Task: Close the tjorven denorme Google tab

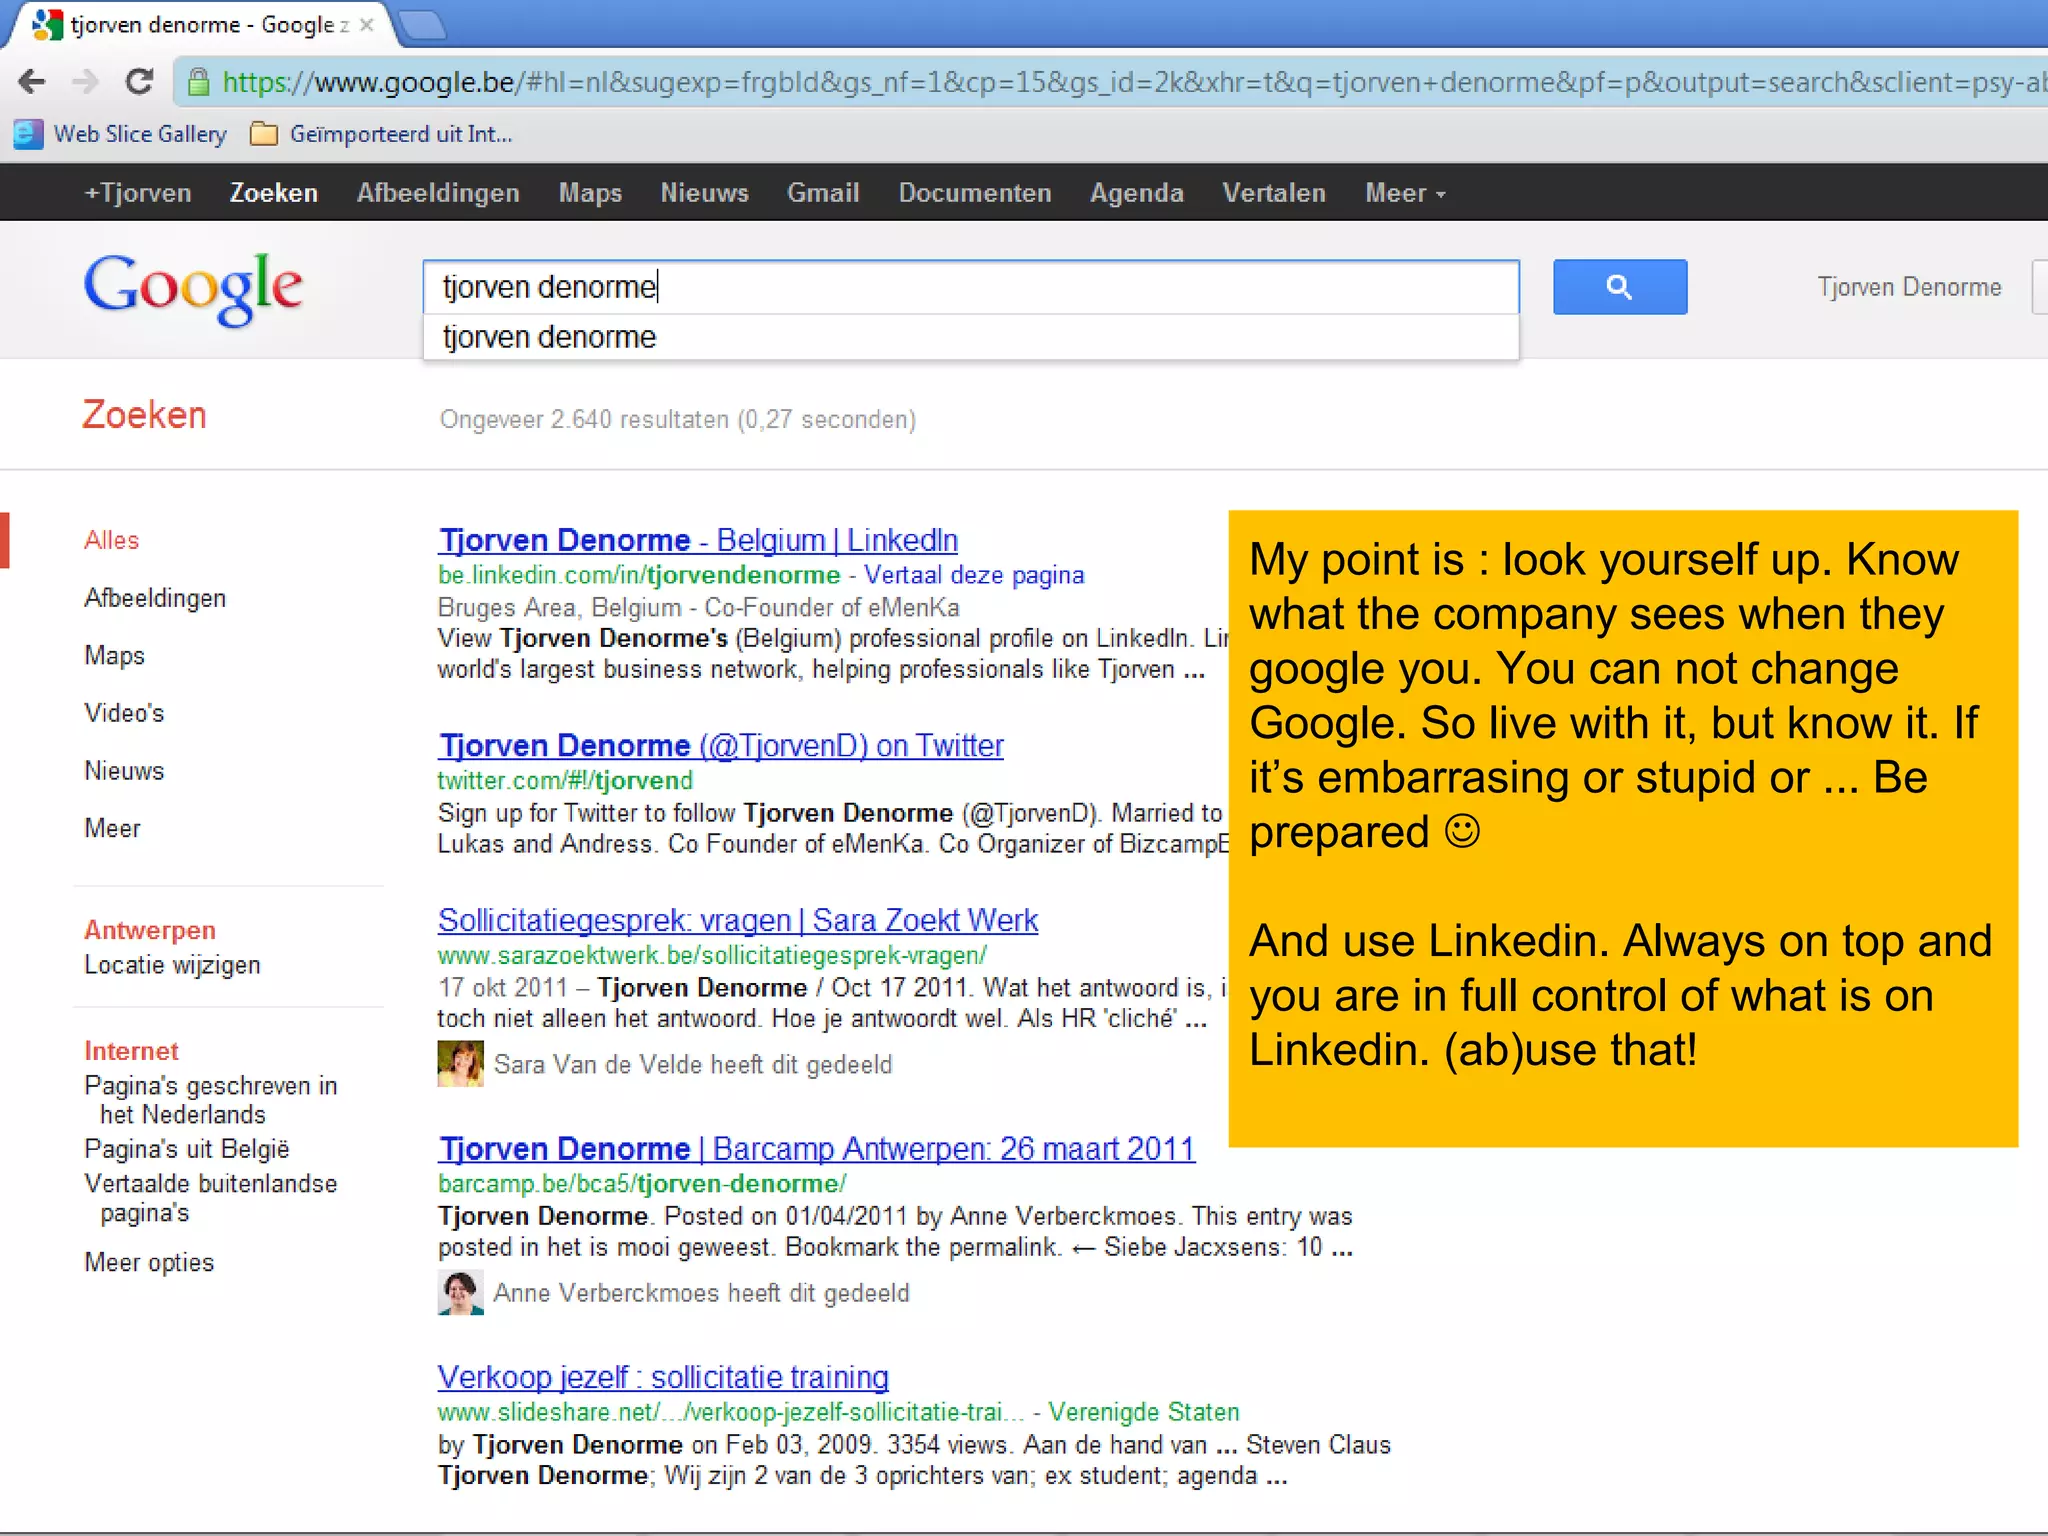Action: tap(367, 25)
